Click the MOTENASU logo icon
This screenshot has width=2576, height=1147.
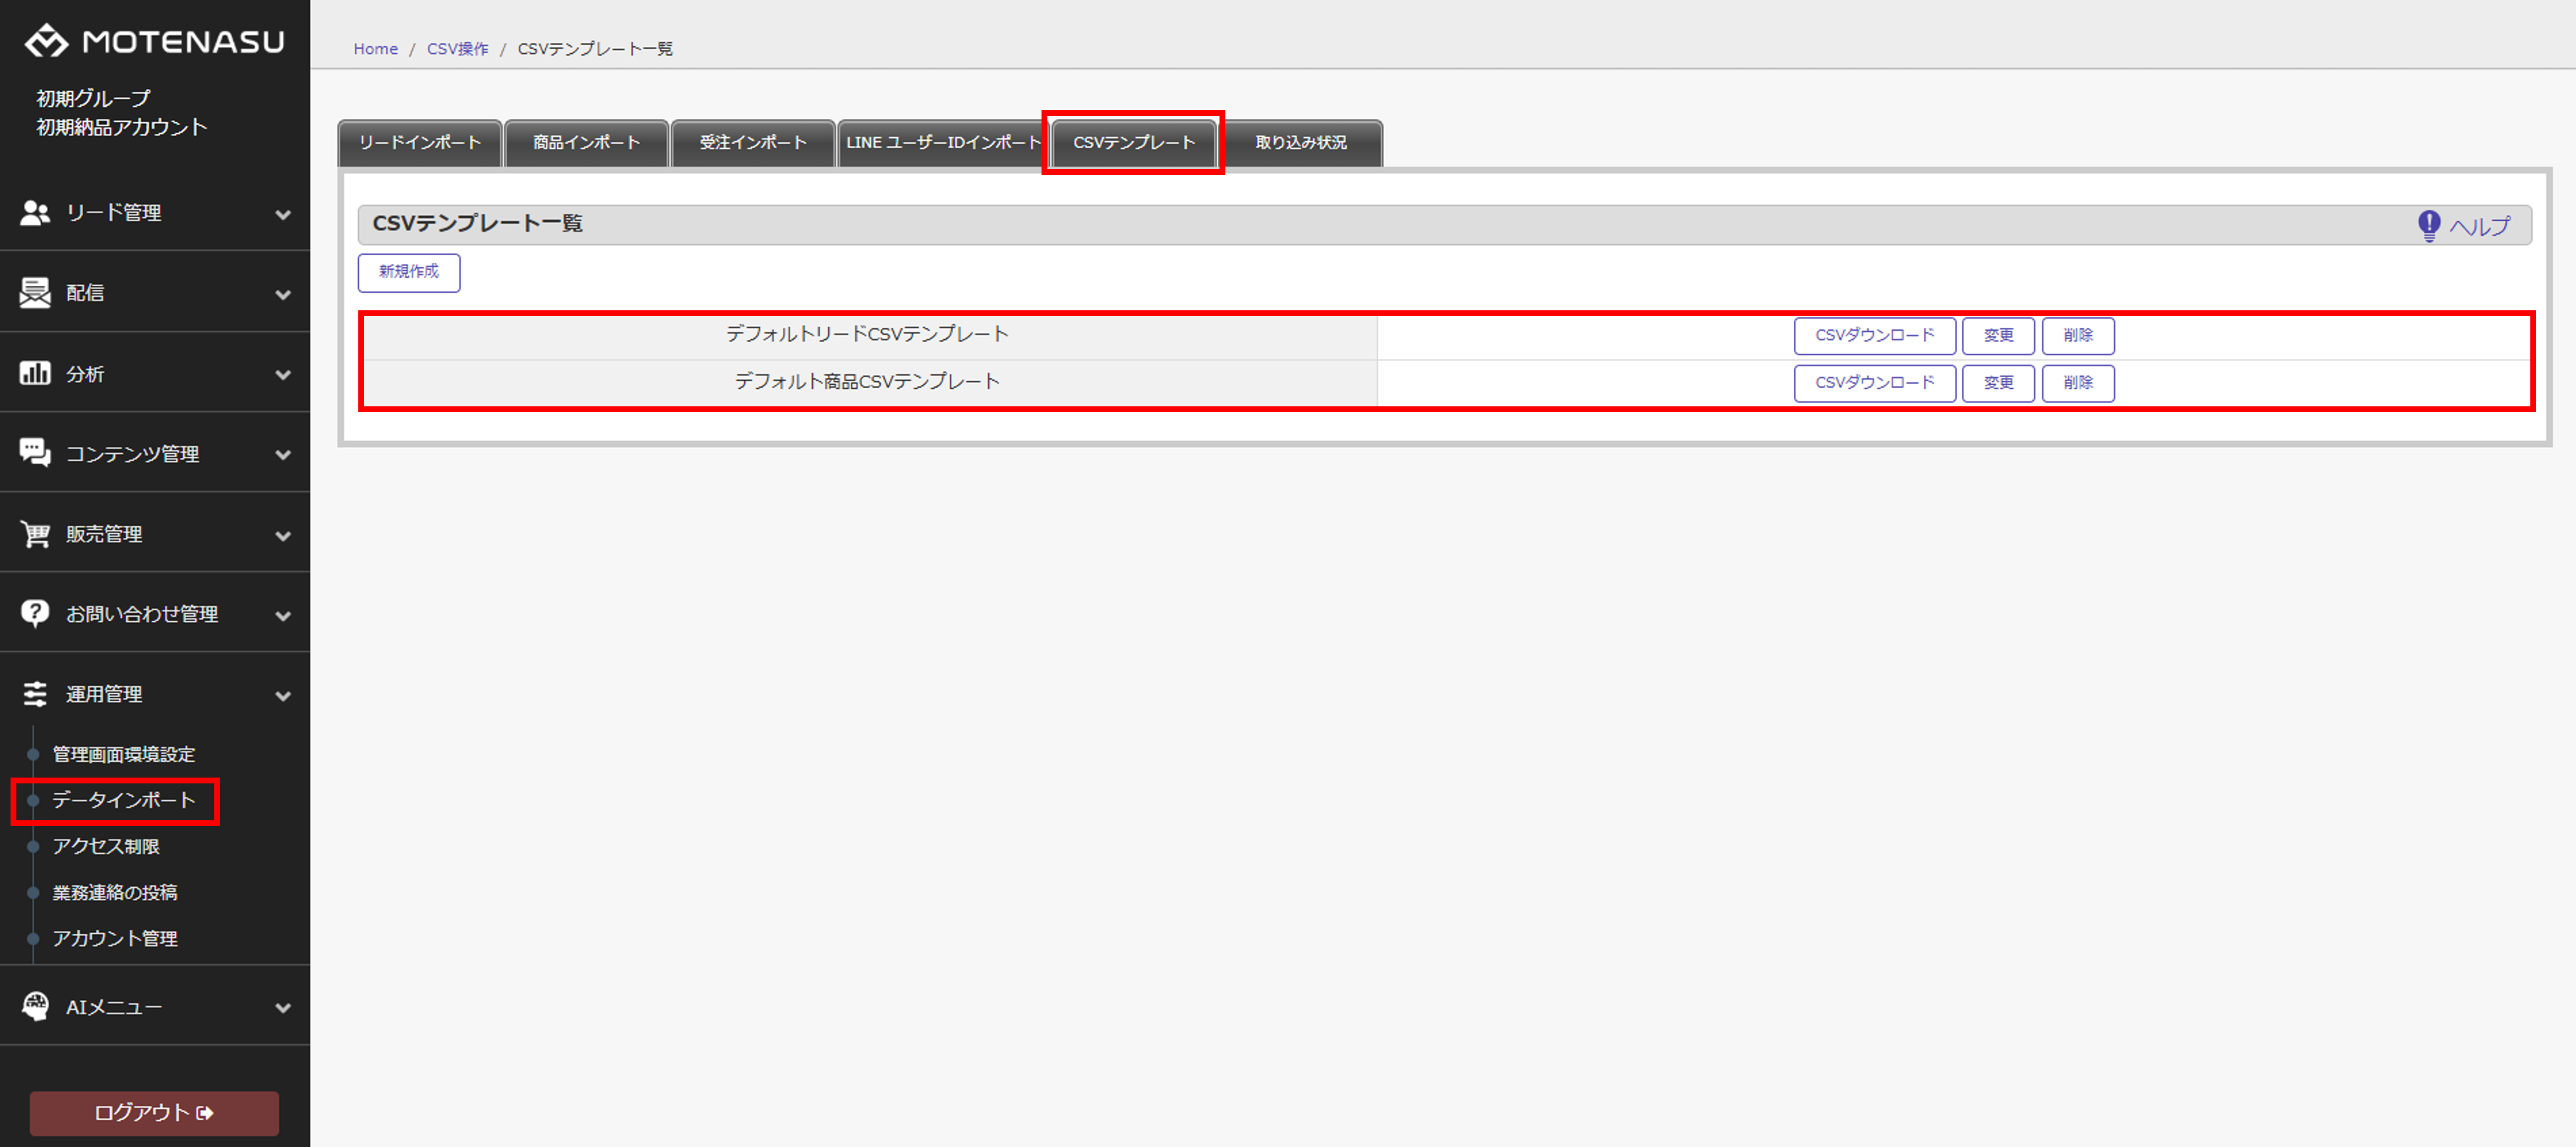tap(46, 41)
